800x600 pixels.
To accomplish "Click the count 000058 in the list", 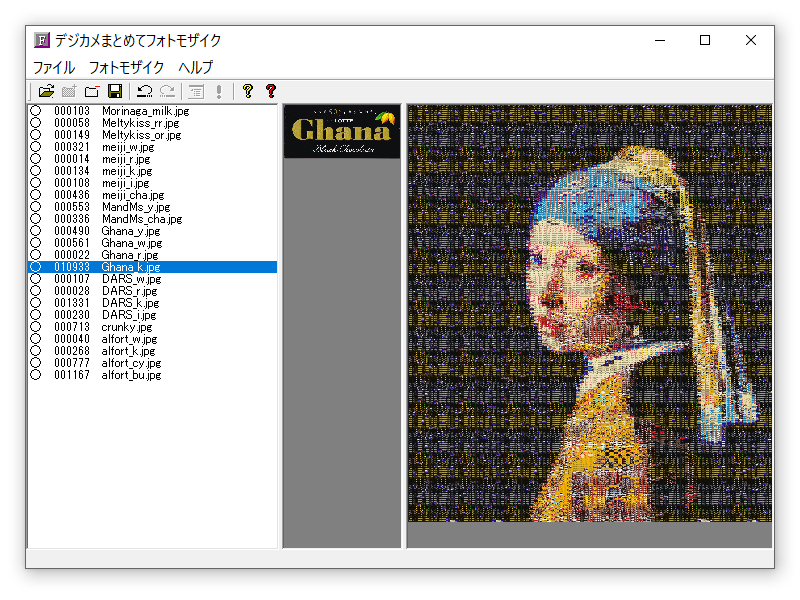I will pos(72,123).
